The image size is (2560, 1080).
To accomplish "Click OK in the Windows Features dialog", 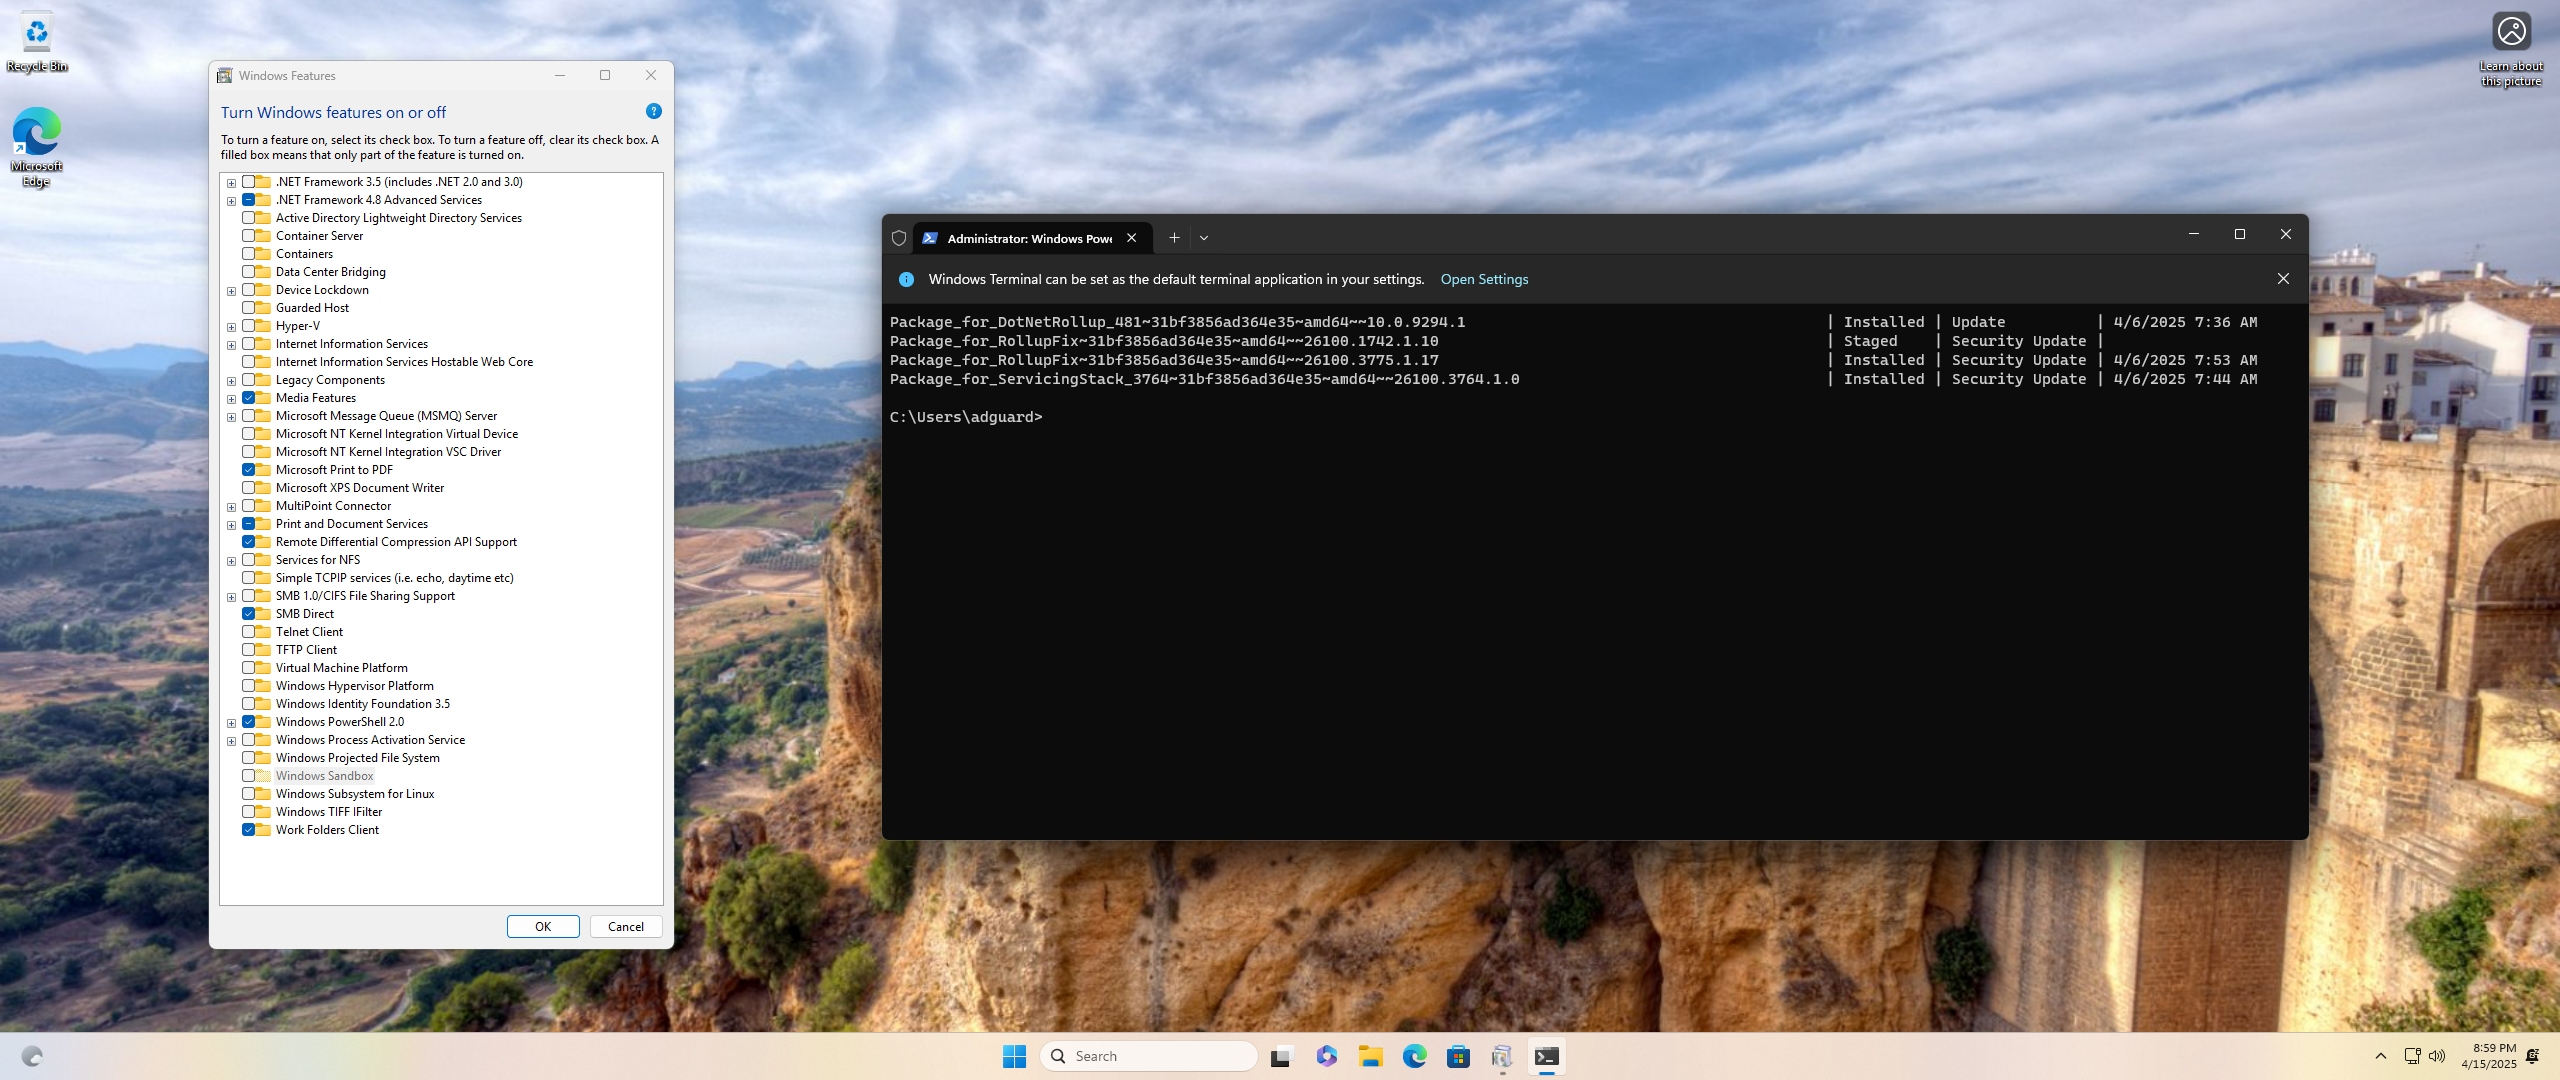I will click(x=542, y=926).
